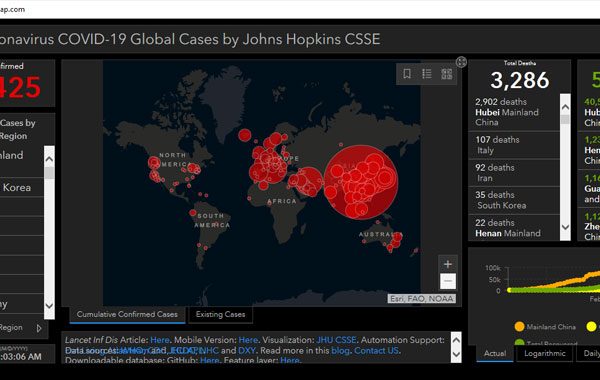Click the deaths list down arrow
Viewport: 600px width, 380px height.
(565, 227)
